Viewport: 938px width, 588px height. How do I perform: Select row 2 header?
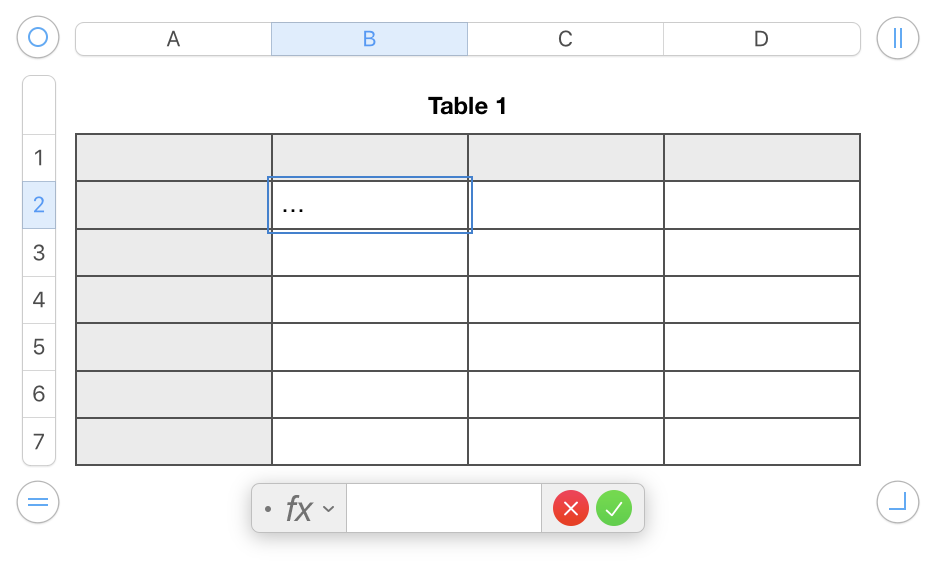pos(39,205)
